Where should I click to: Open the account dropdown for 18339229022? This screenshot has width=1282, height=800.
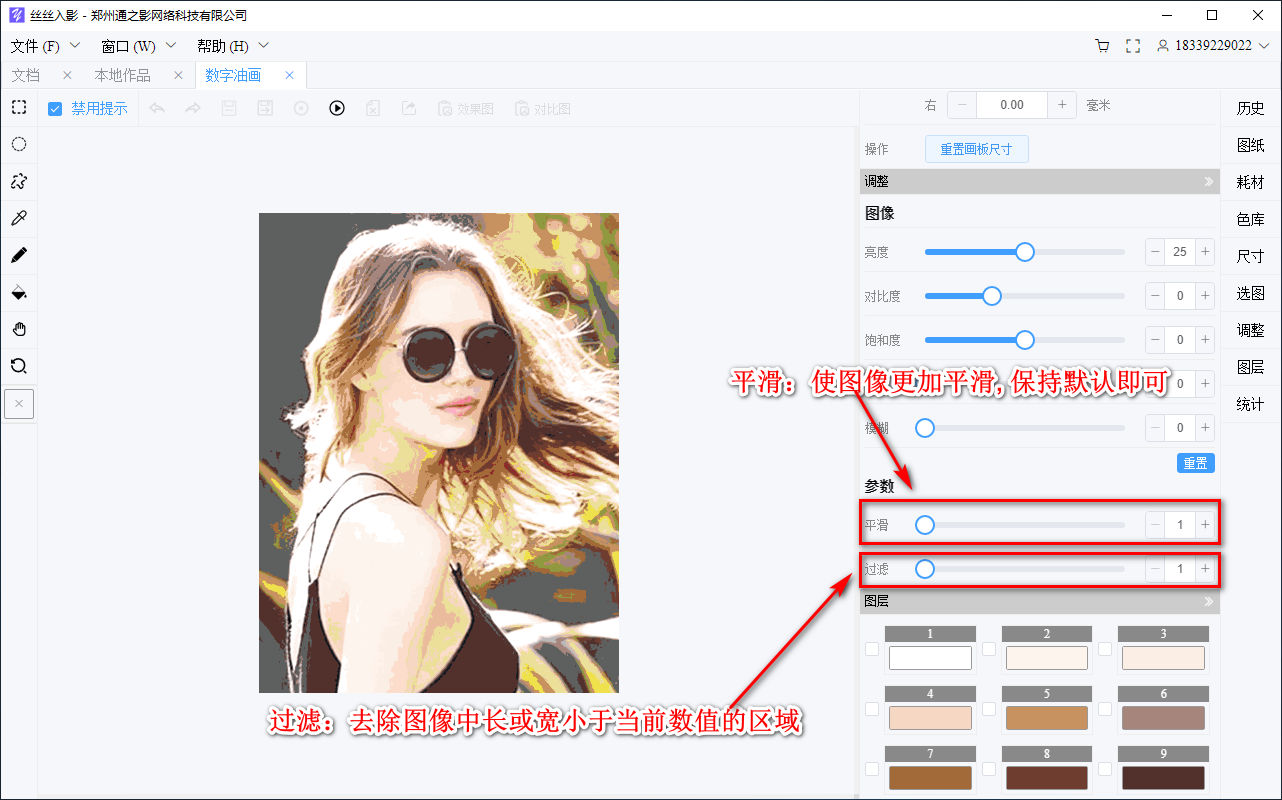1213,45
